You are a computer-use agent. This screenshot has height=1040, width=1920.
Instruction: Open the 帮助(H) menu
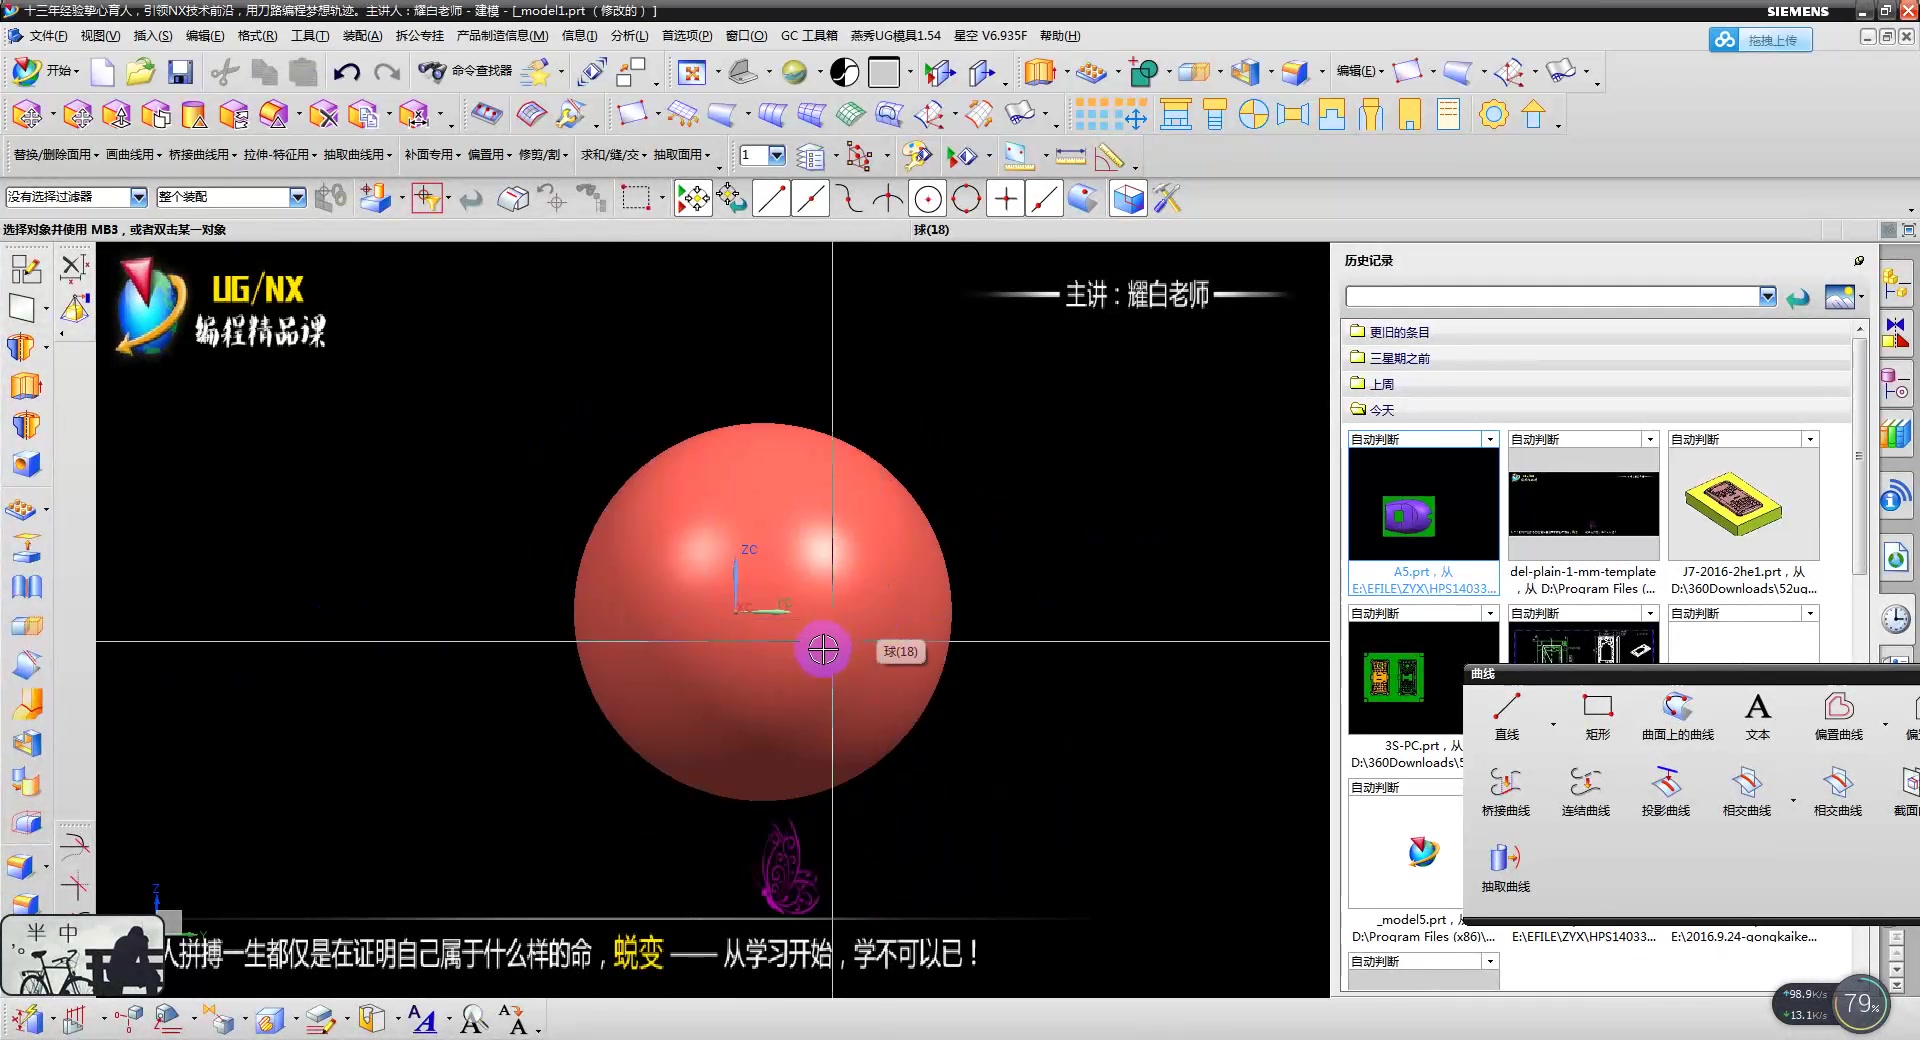pyautogui.click(x=1060, y=36)
